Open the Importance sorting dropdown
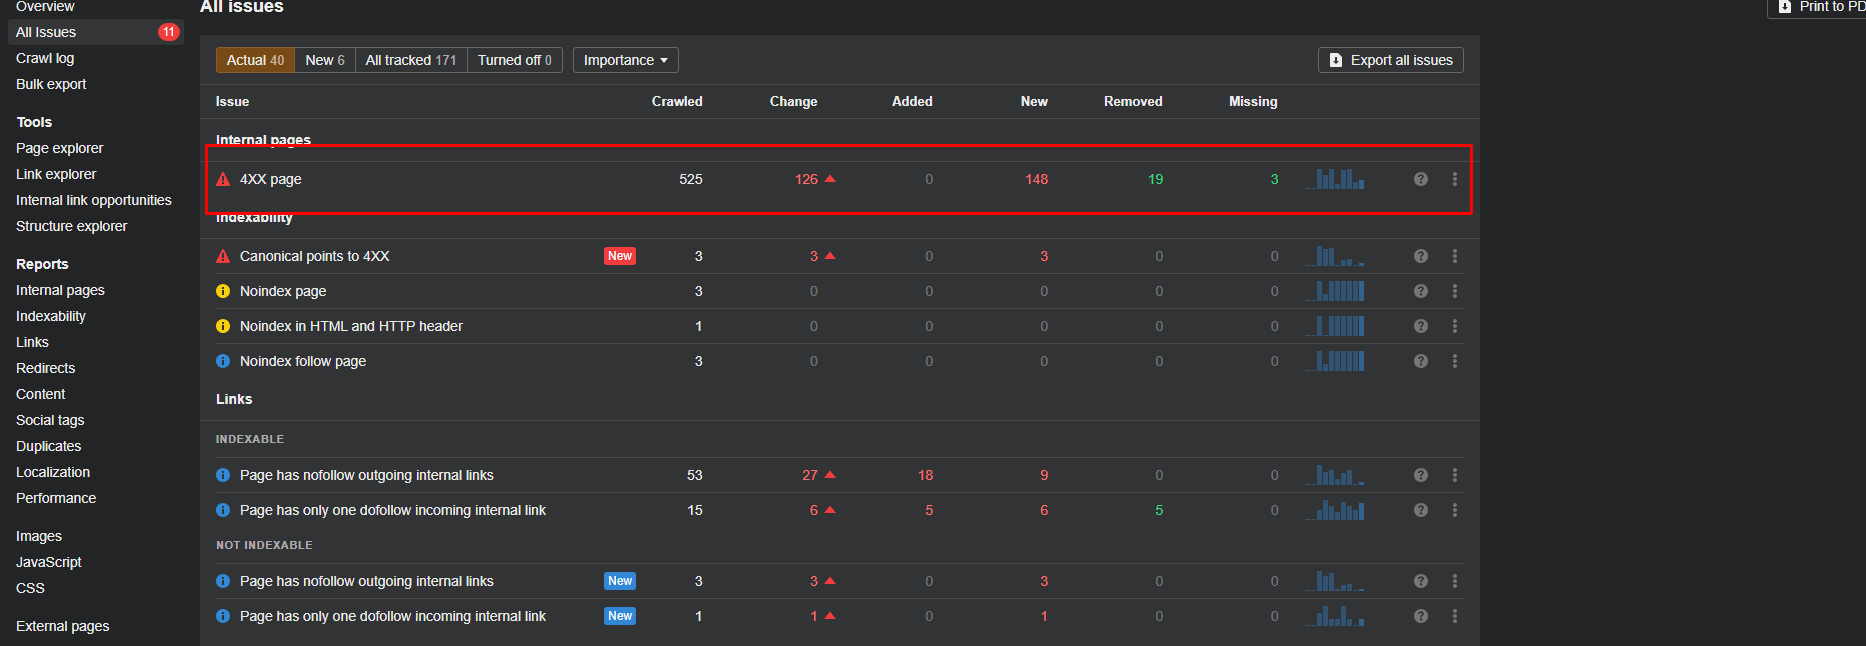Viewport: 1866px width, 646px height. point(626,60)
